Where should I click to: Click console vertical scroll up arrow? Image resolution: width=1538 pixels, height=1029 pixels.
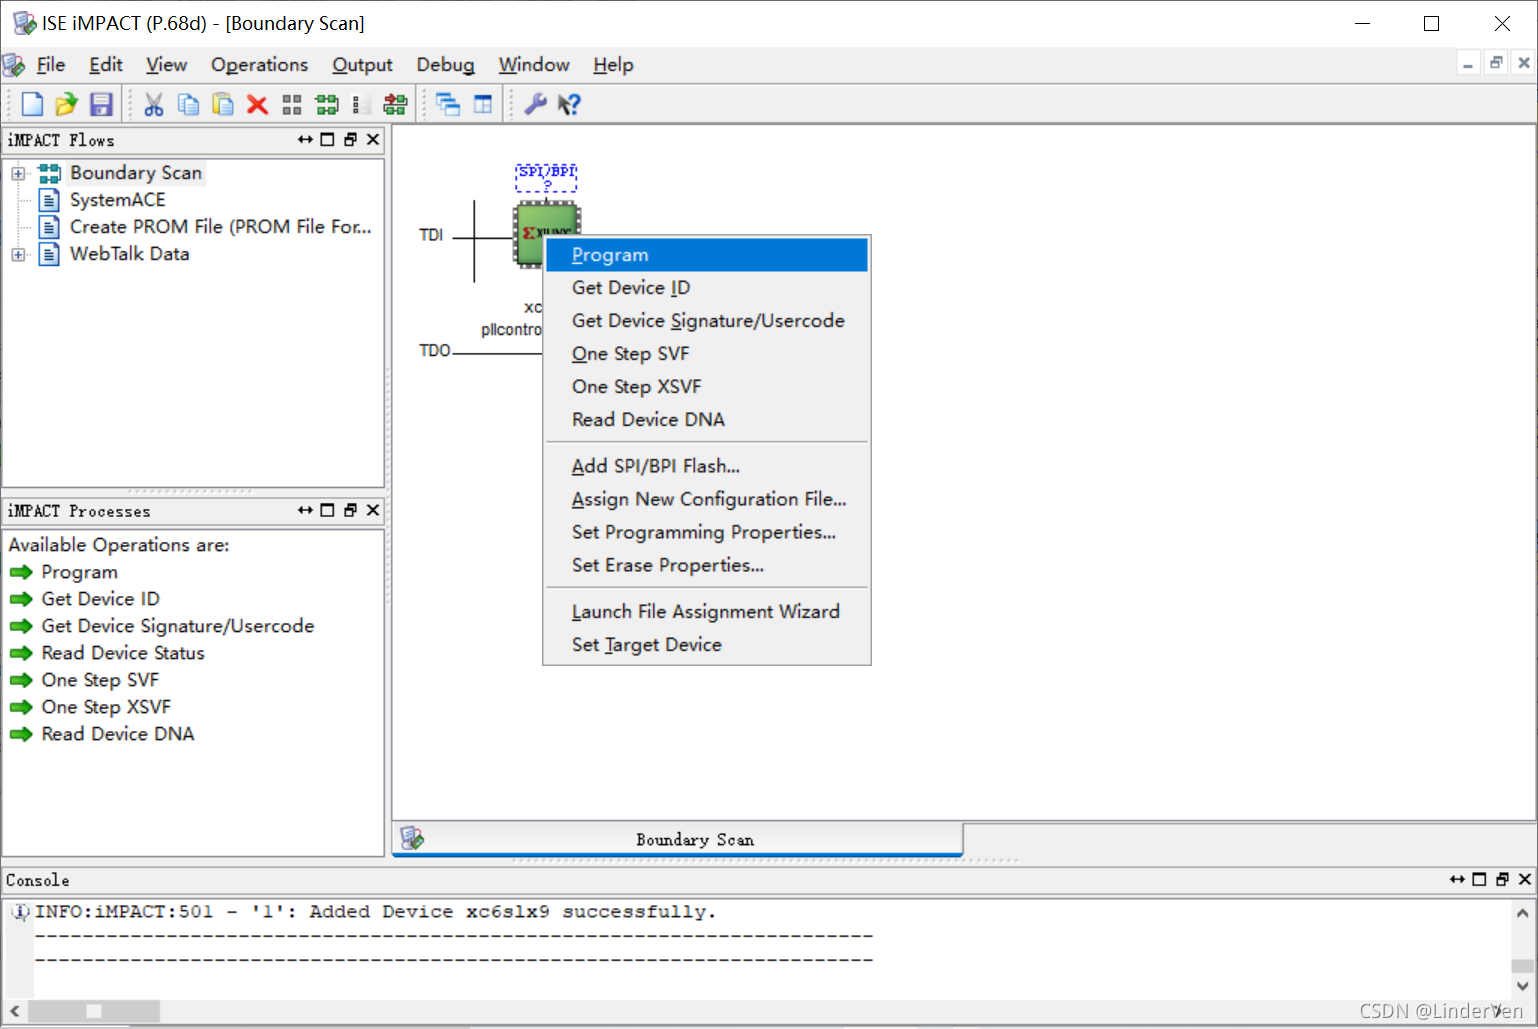click(1522, 913)
